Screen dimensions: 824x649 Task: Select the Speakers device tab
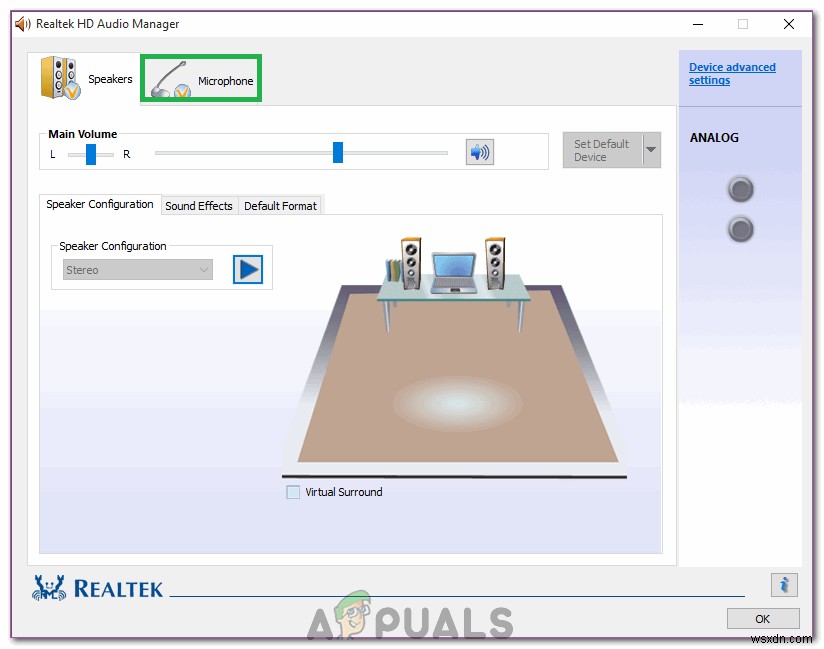87,78
